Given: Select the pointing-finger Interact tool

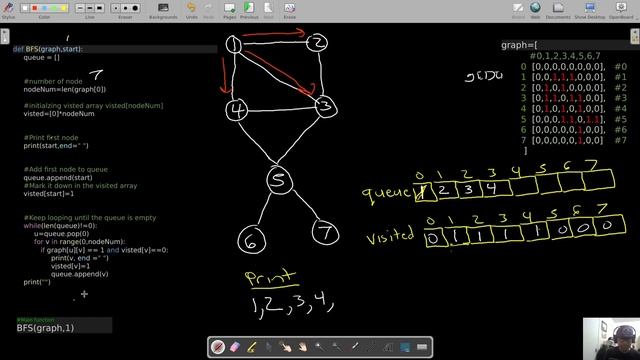Looking at the screenshot, I should click(285, 347).
